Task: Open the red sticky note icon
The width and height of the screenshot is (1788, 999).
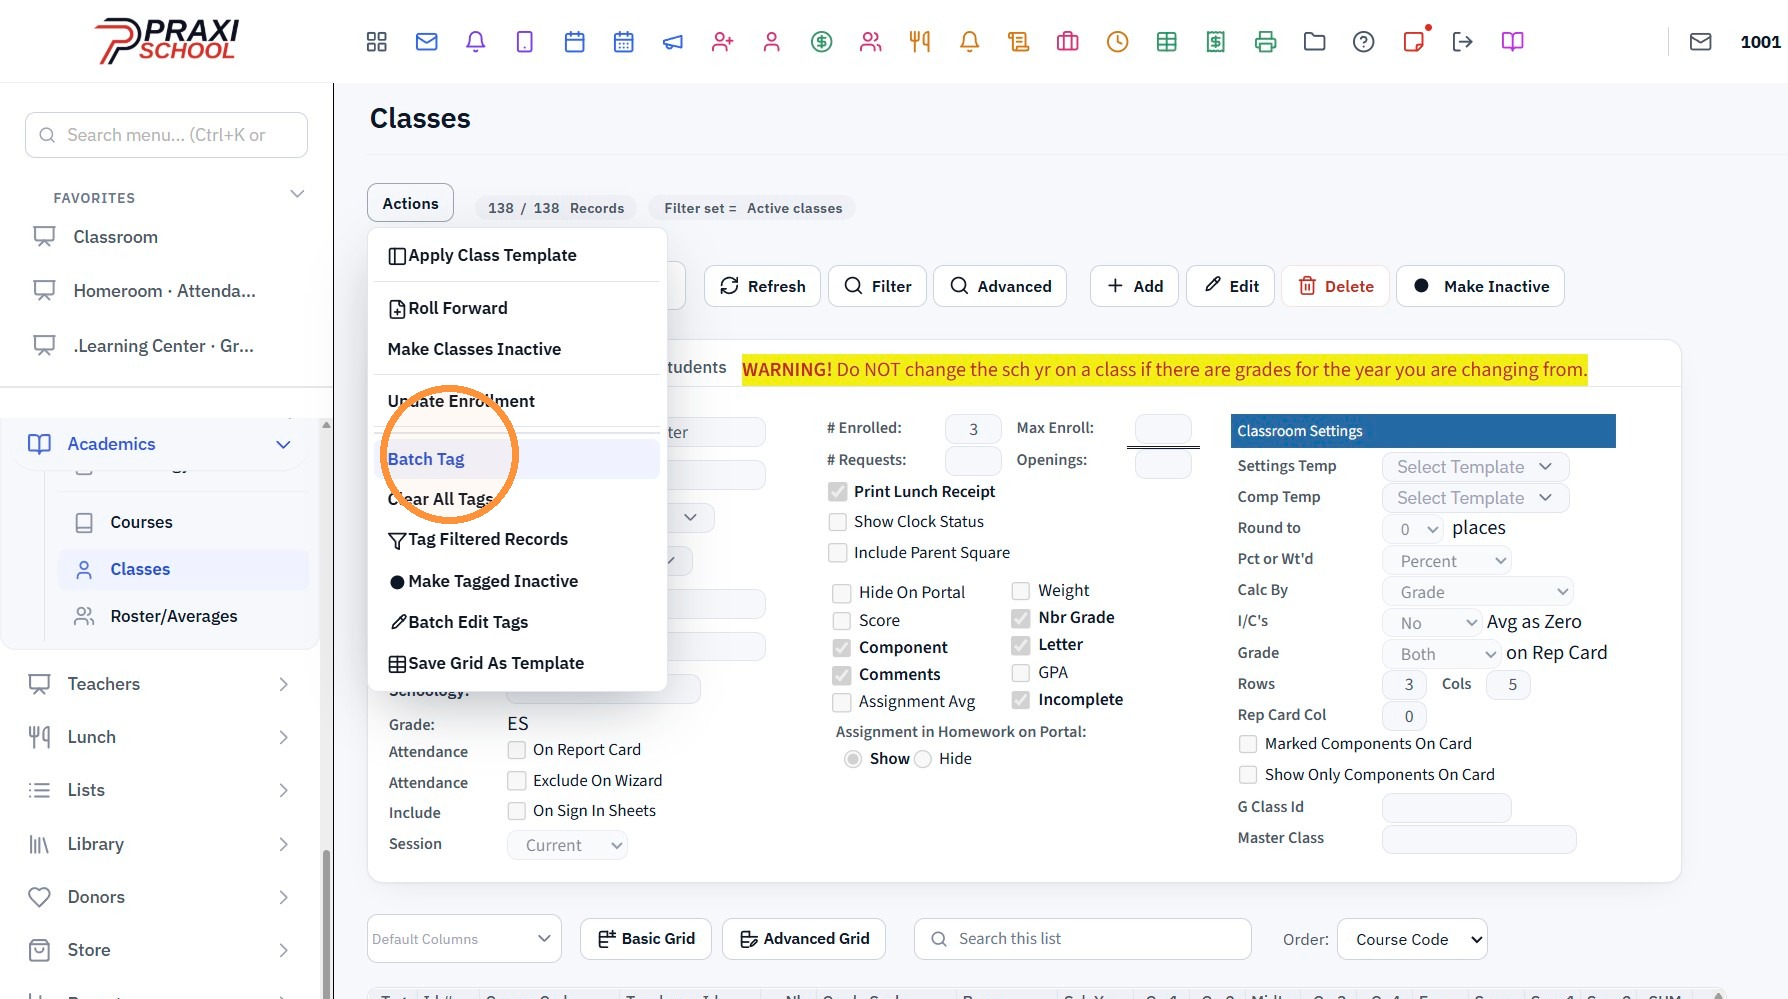Action: tap(1413, 42)
